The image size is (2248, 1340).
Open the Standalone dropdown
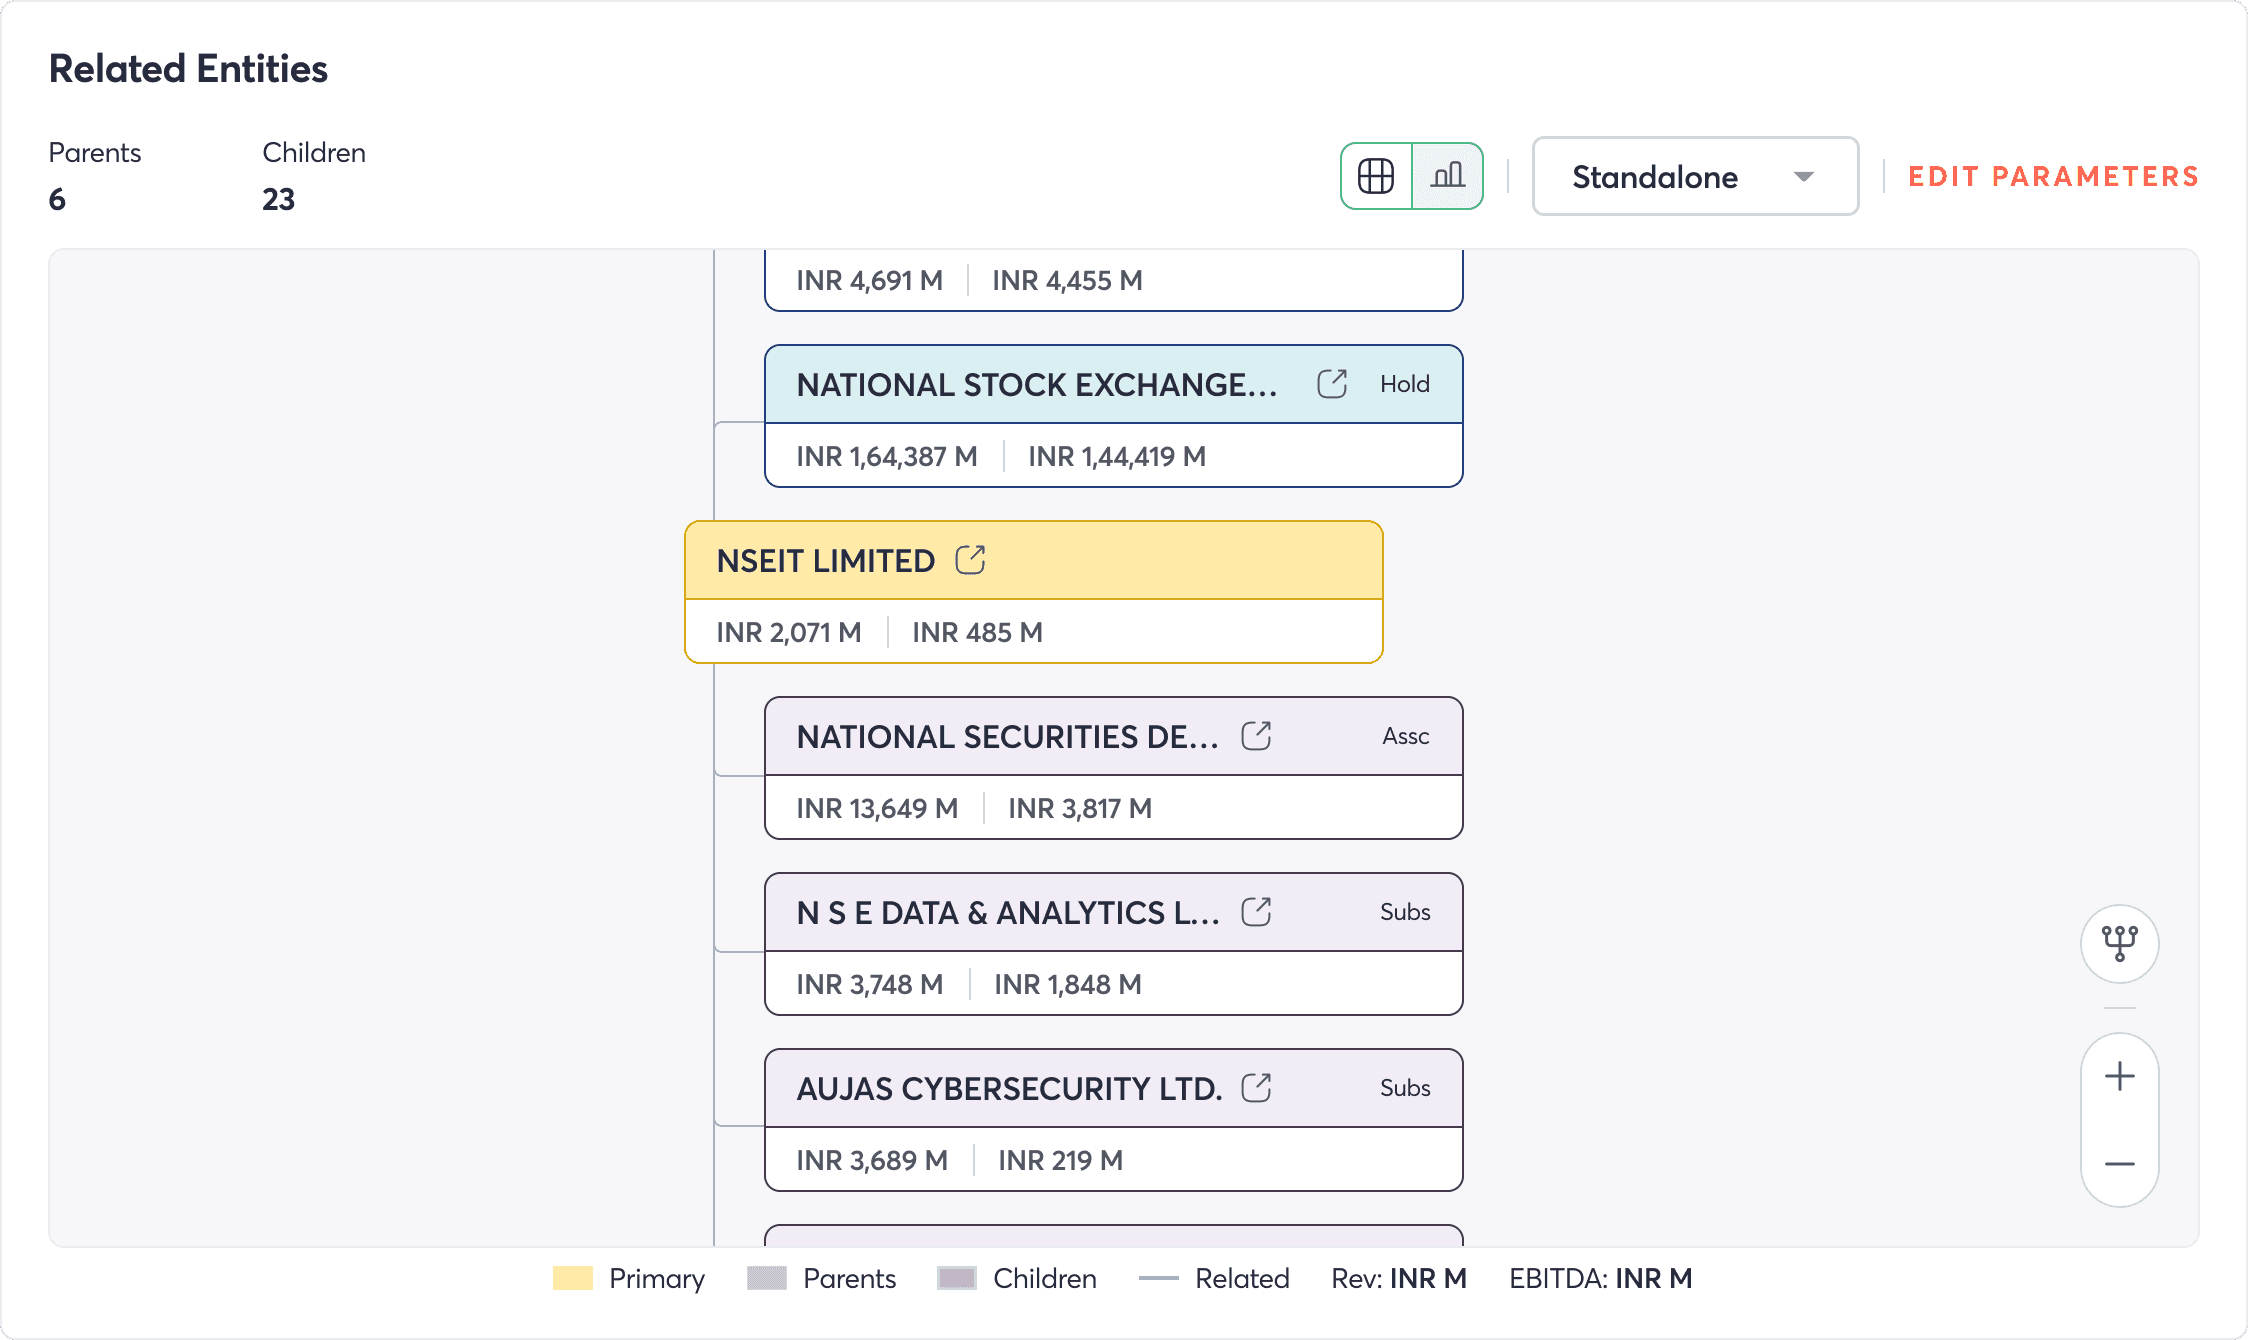click(x=1695, y=176)
